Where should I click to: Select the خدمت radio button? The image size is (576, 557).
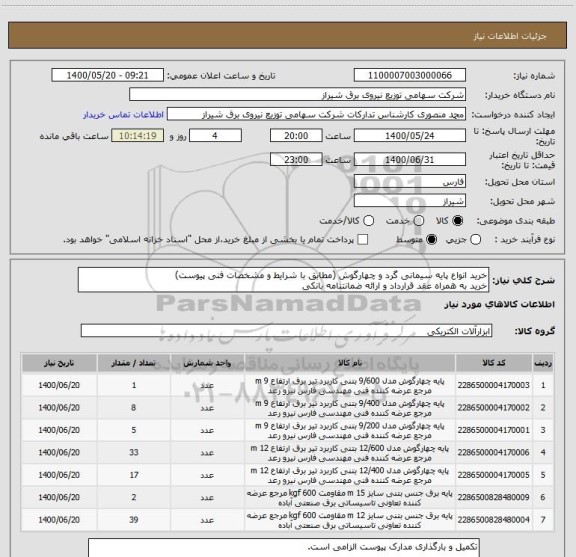coord(419,221)
